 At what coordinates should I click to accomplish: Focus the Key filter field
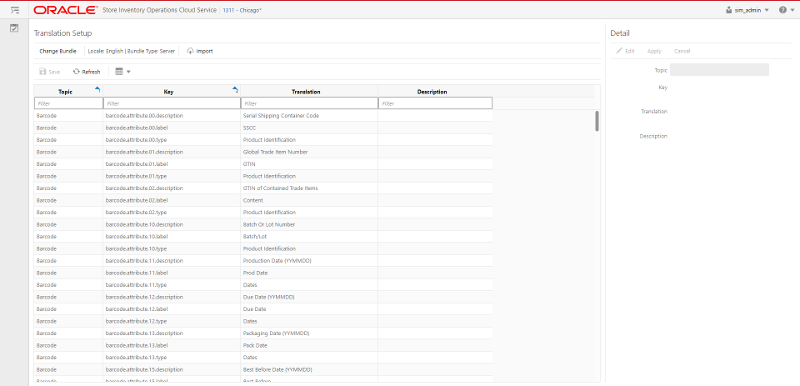(x=171, y=103)
